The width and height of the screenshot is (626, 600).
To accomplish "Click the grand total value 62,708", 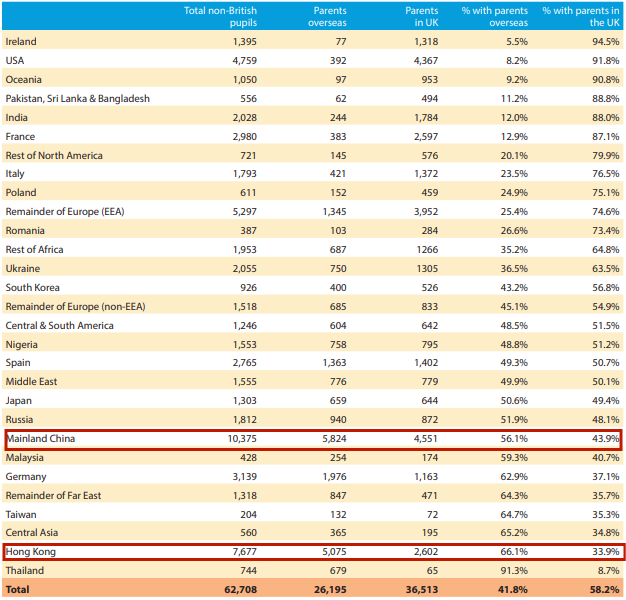I will (x=241, y=590).
